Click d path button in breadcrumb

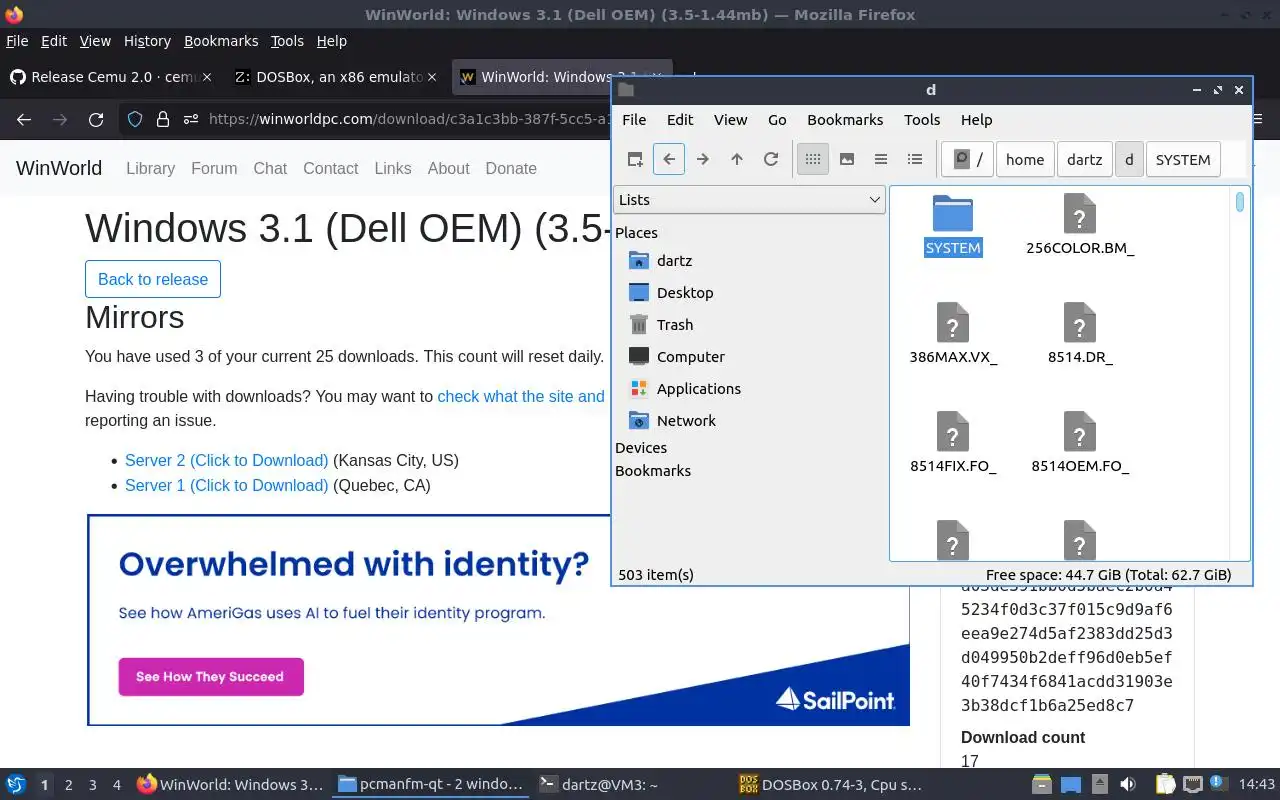(1129, 160)
